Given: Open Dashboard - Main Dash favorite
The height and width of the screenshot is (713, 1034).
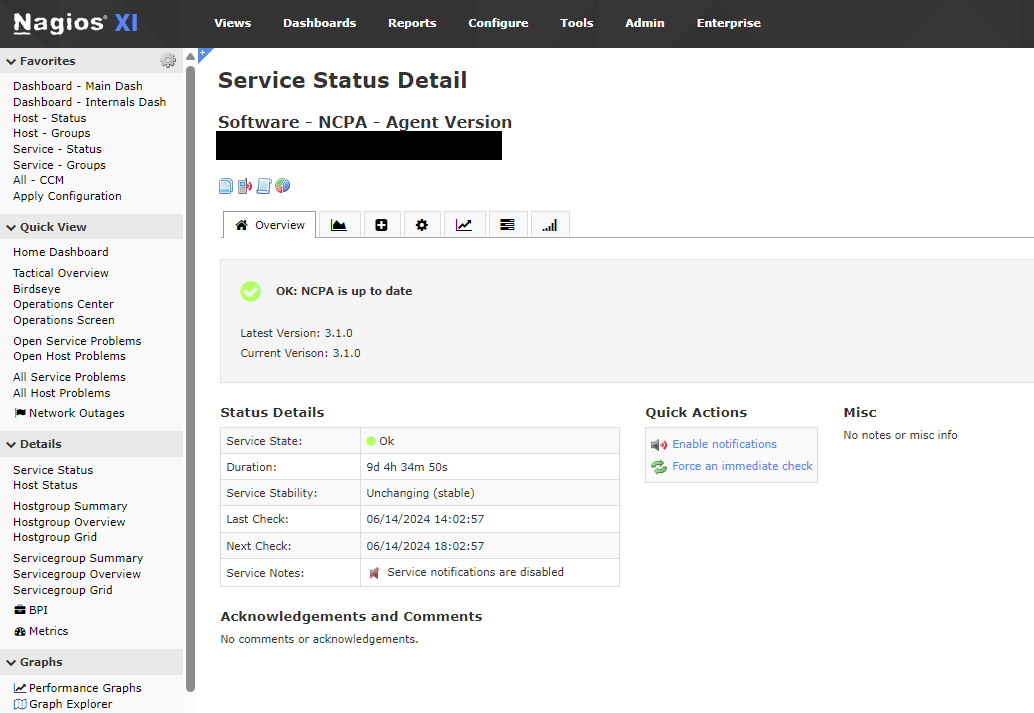Looking at the screenshot, I should (x=78, y=86).
